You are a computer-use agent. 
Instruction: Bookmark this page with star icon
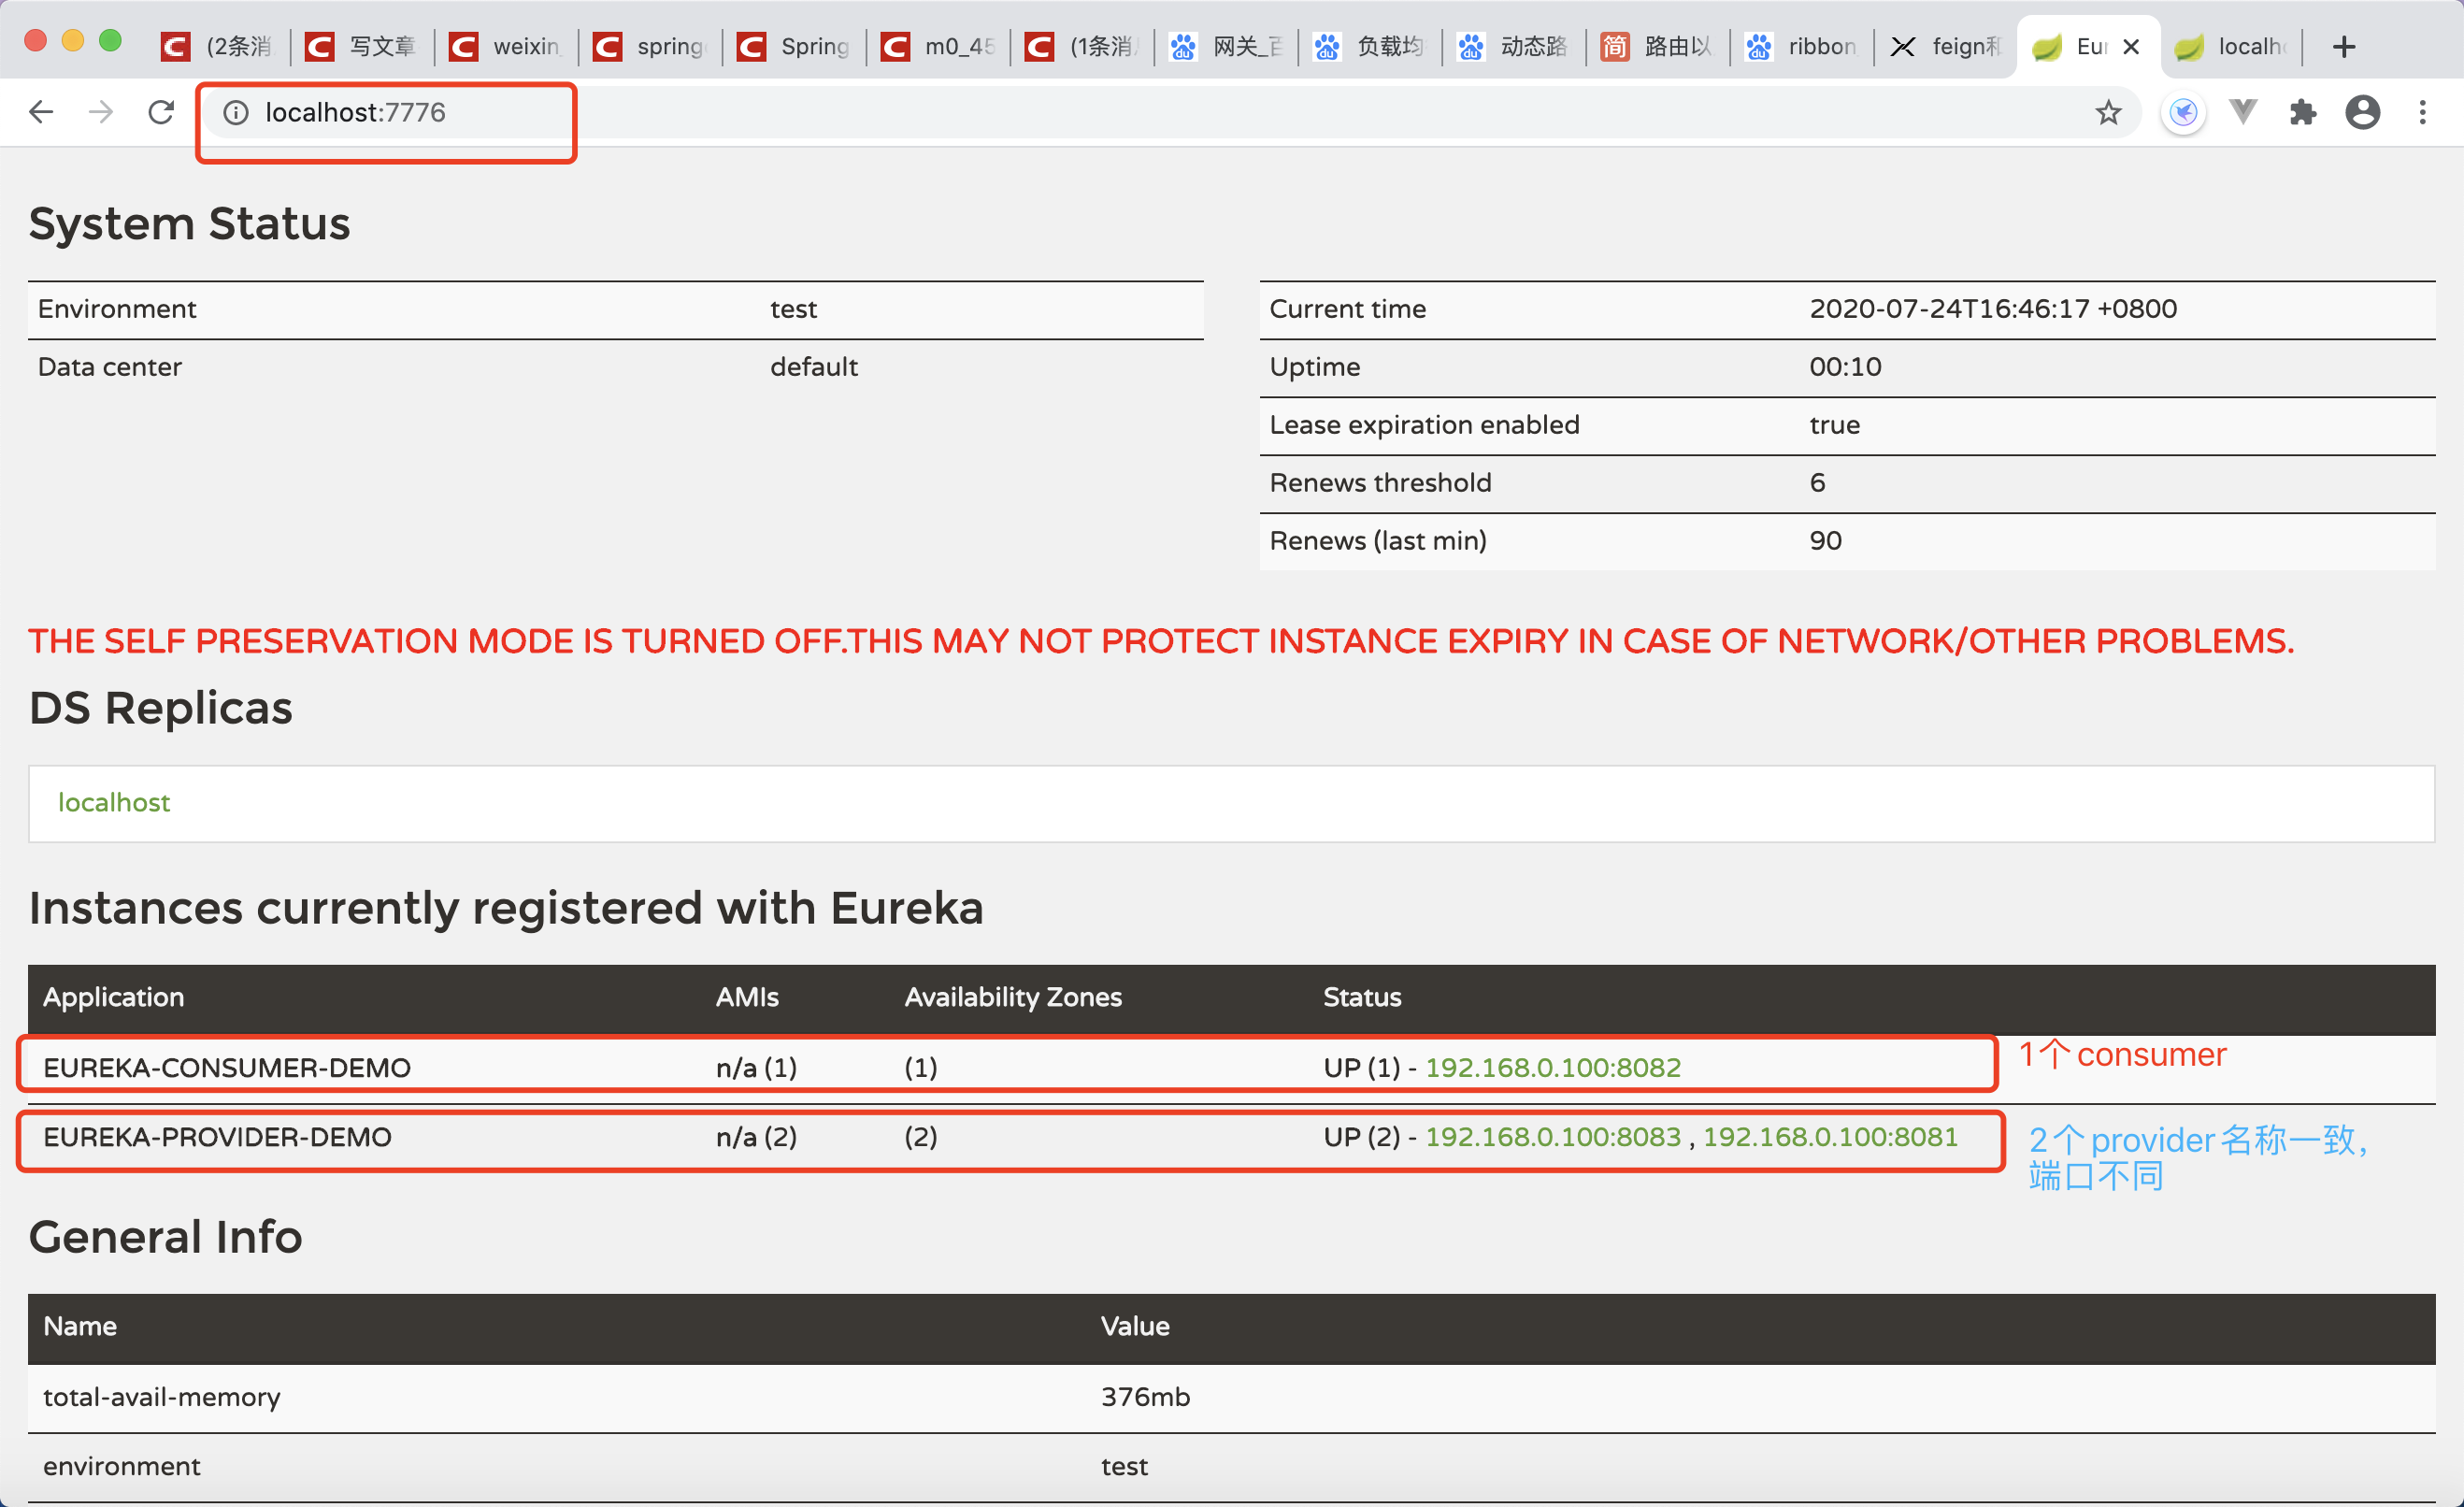point(2108,112)
